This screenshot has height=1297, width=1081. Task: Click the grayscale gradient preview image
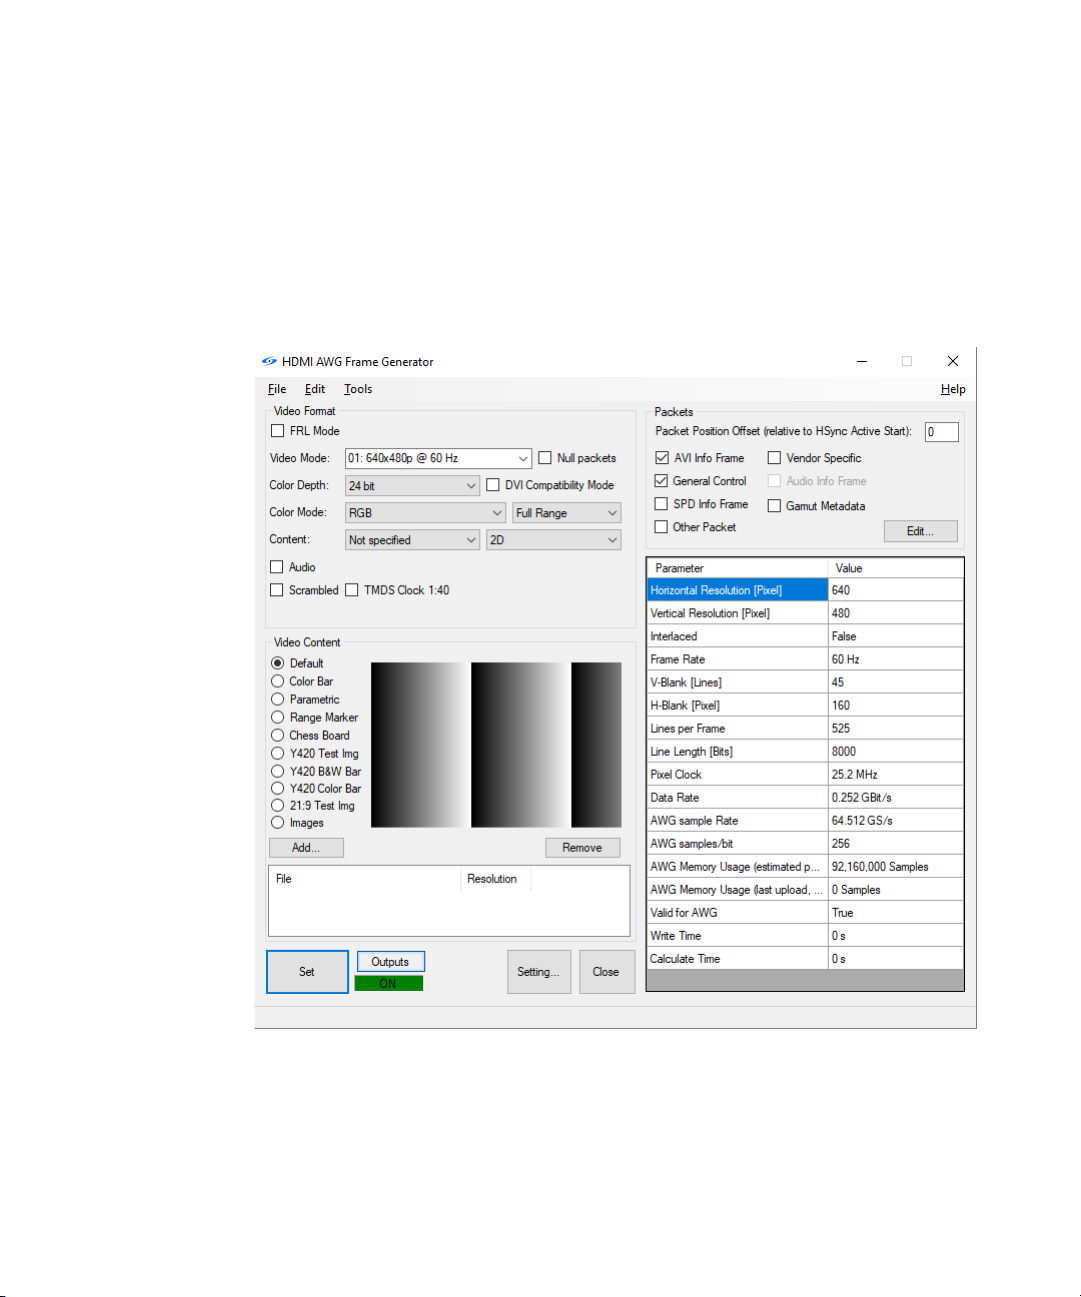click(496, 745)
